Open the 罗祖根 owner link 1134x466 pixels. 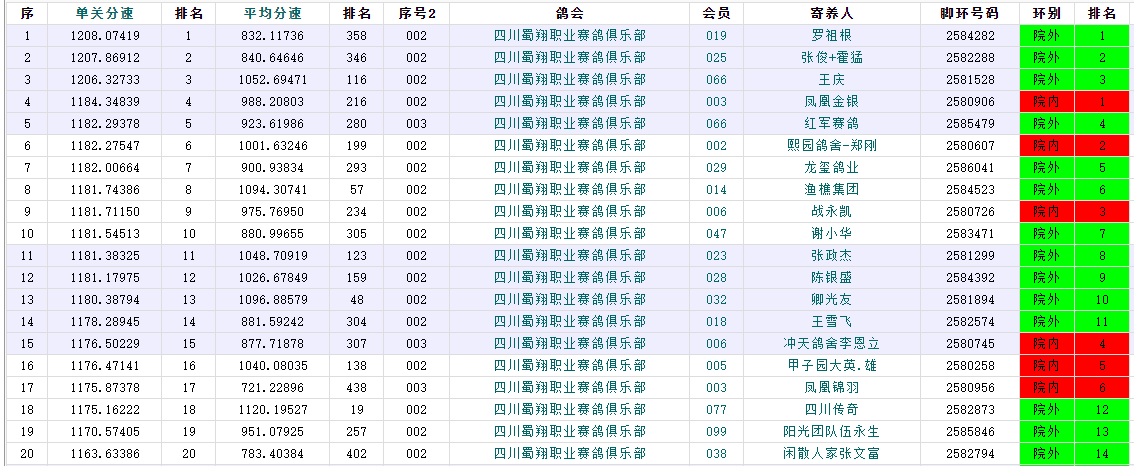click(x=831, y=36)
